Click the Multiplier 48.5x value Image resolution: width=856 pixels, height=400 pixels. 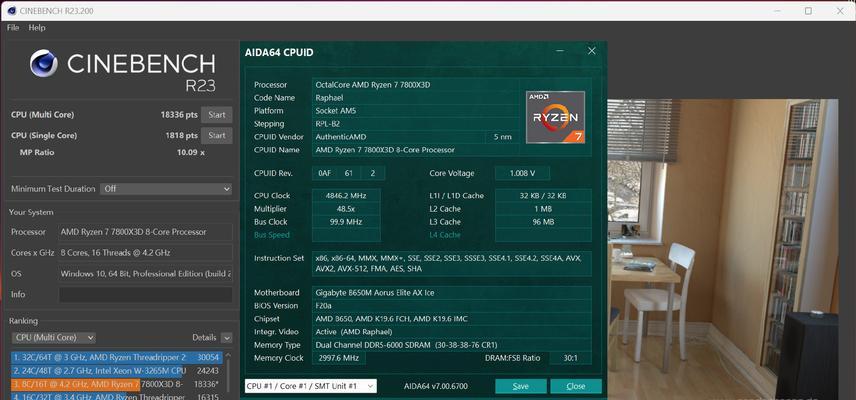point(346,209)
